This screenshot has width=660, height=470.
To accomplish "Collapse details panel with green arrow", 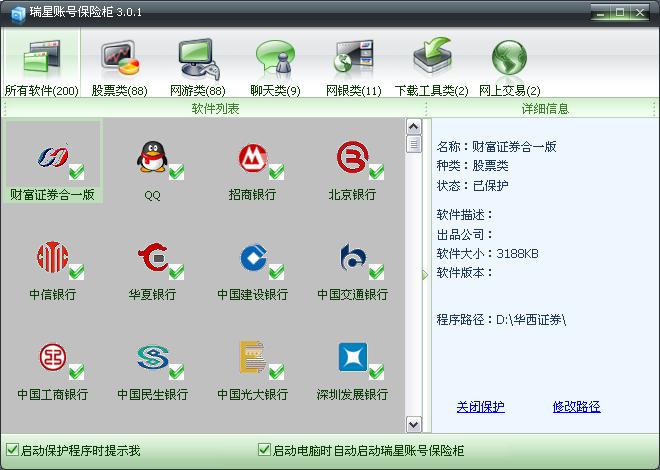I will point(425,275).
